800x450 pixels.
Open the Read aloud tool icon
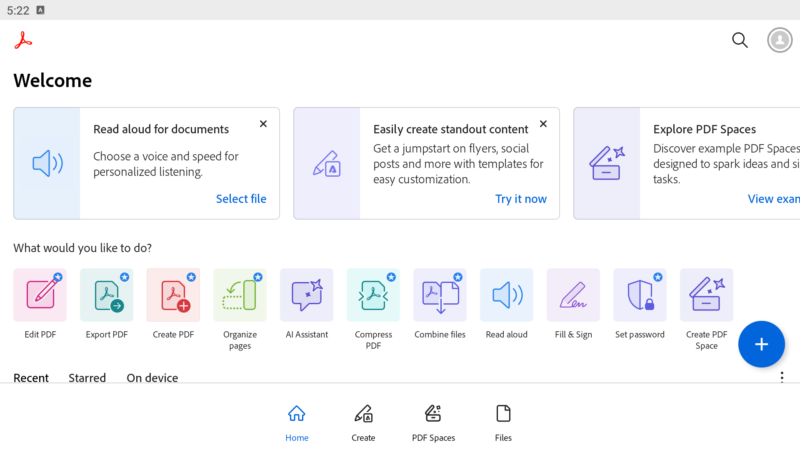(x=506, y=295)
